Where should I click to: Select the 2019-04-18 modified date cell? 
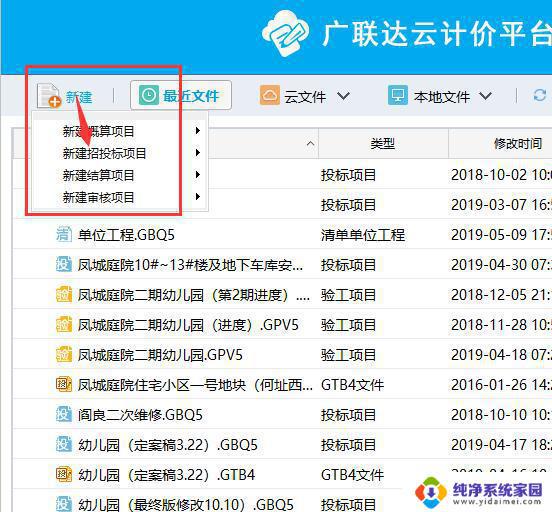click(502, 355)
